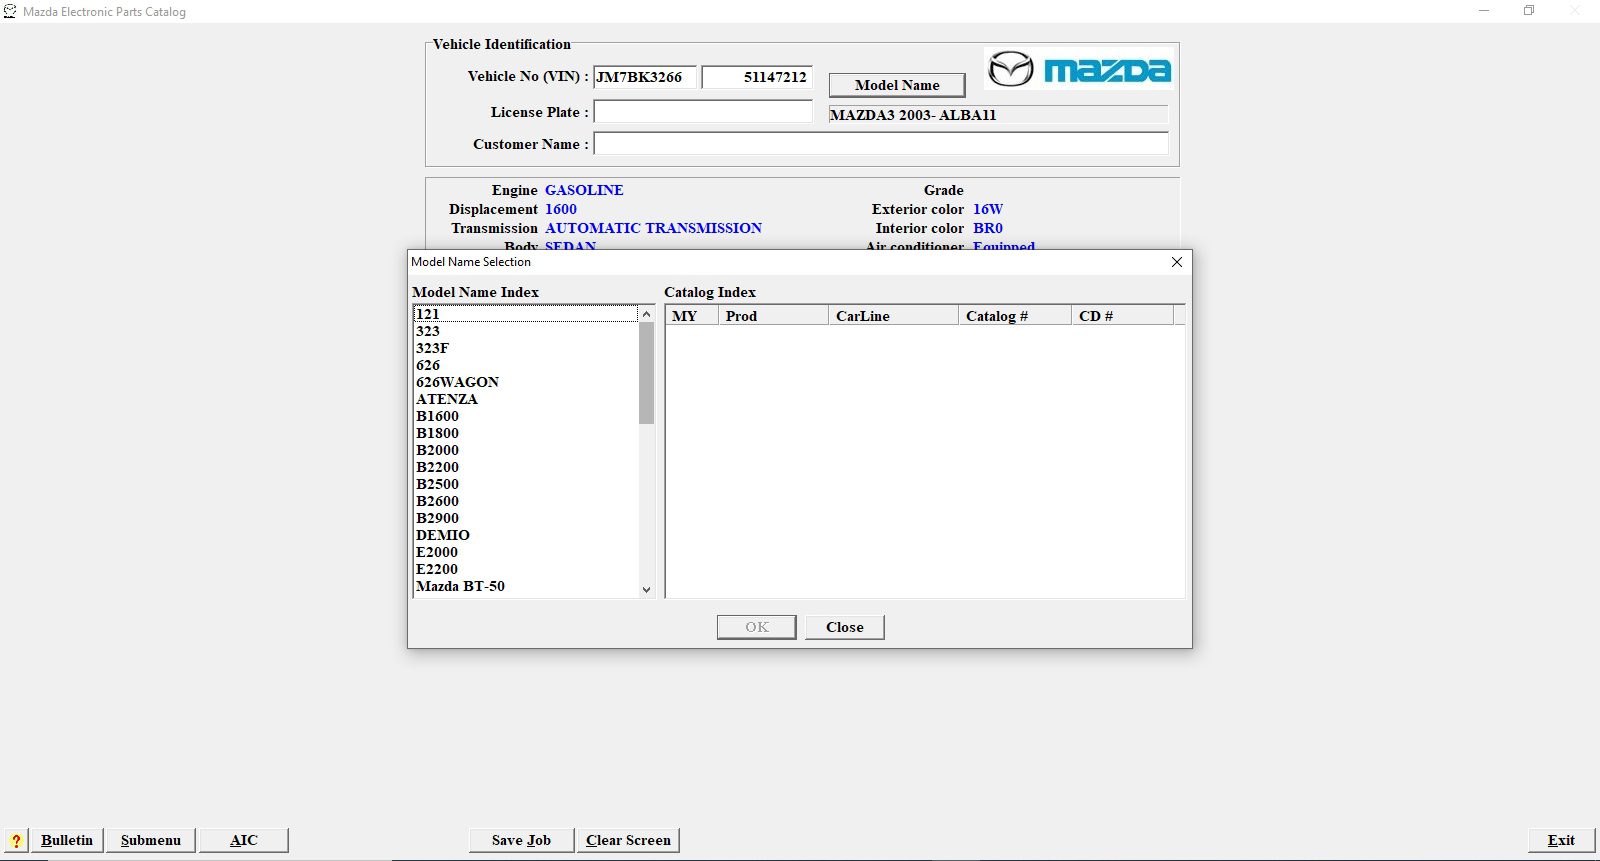Open the Bulletin button
The image size is (1600, 861).
(67, 840)
